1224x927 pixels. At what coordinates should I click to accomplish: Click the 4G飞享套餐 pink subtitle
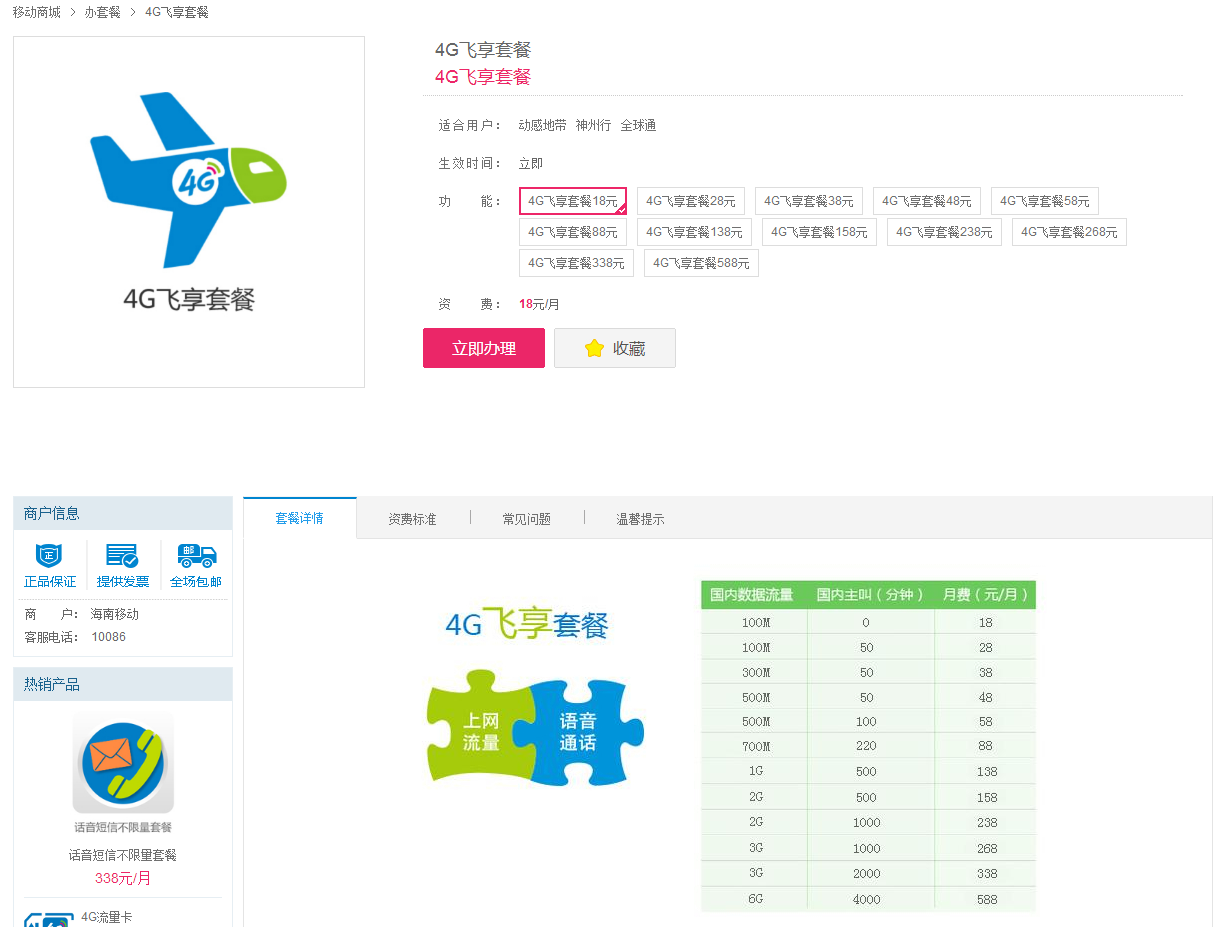(x=483, y=77)
